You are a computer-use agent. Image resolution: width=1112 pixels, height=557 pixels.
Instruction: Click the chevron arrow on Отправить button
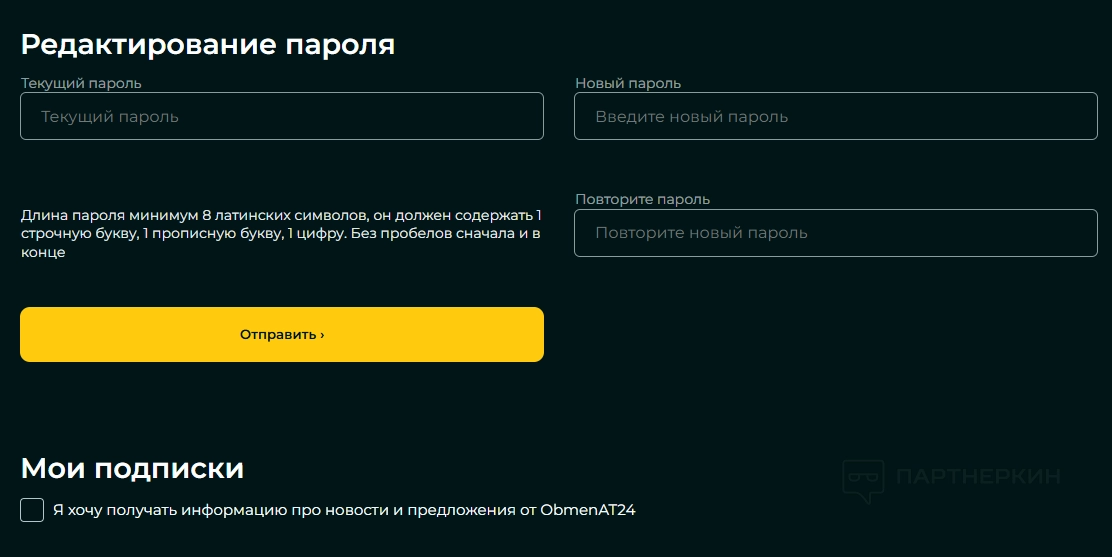coord(322,335)
